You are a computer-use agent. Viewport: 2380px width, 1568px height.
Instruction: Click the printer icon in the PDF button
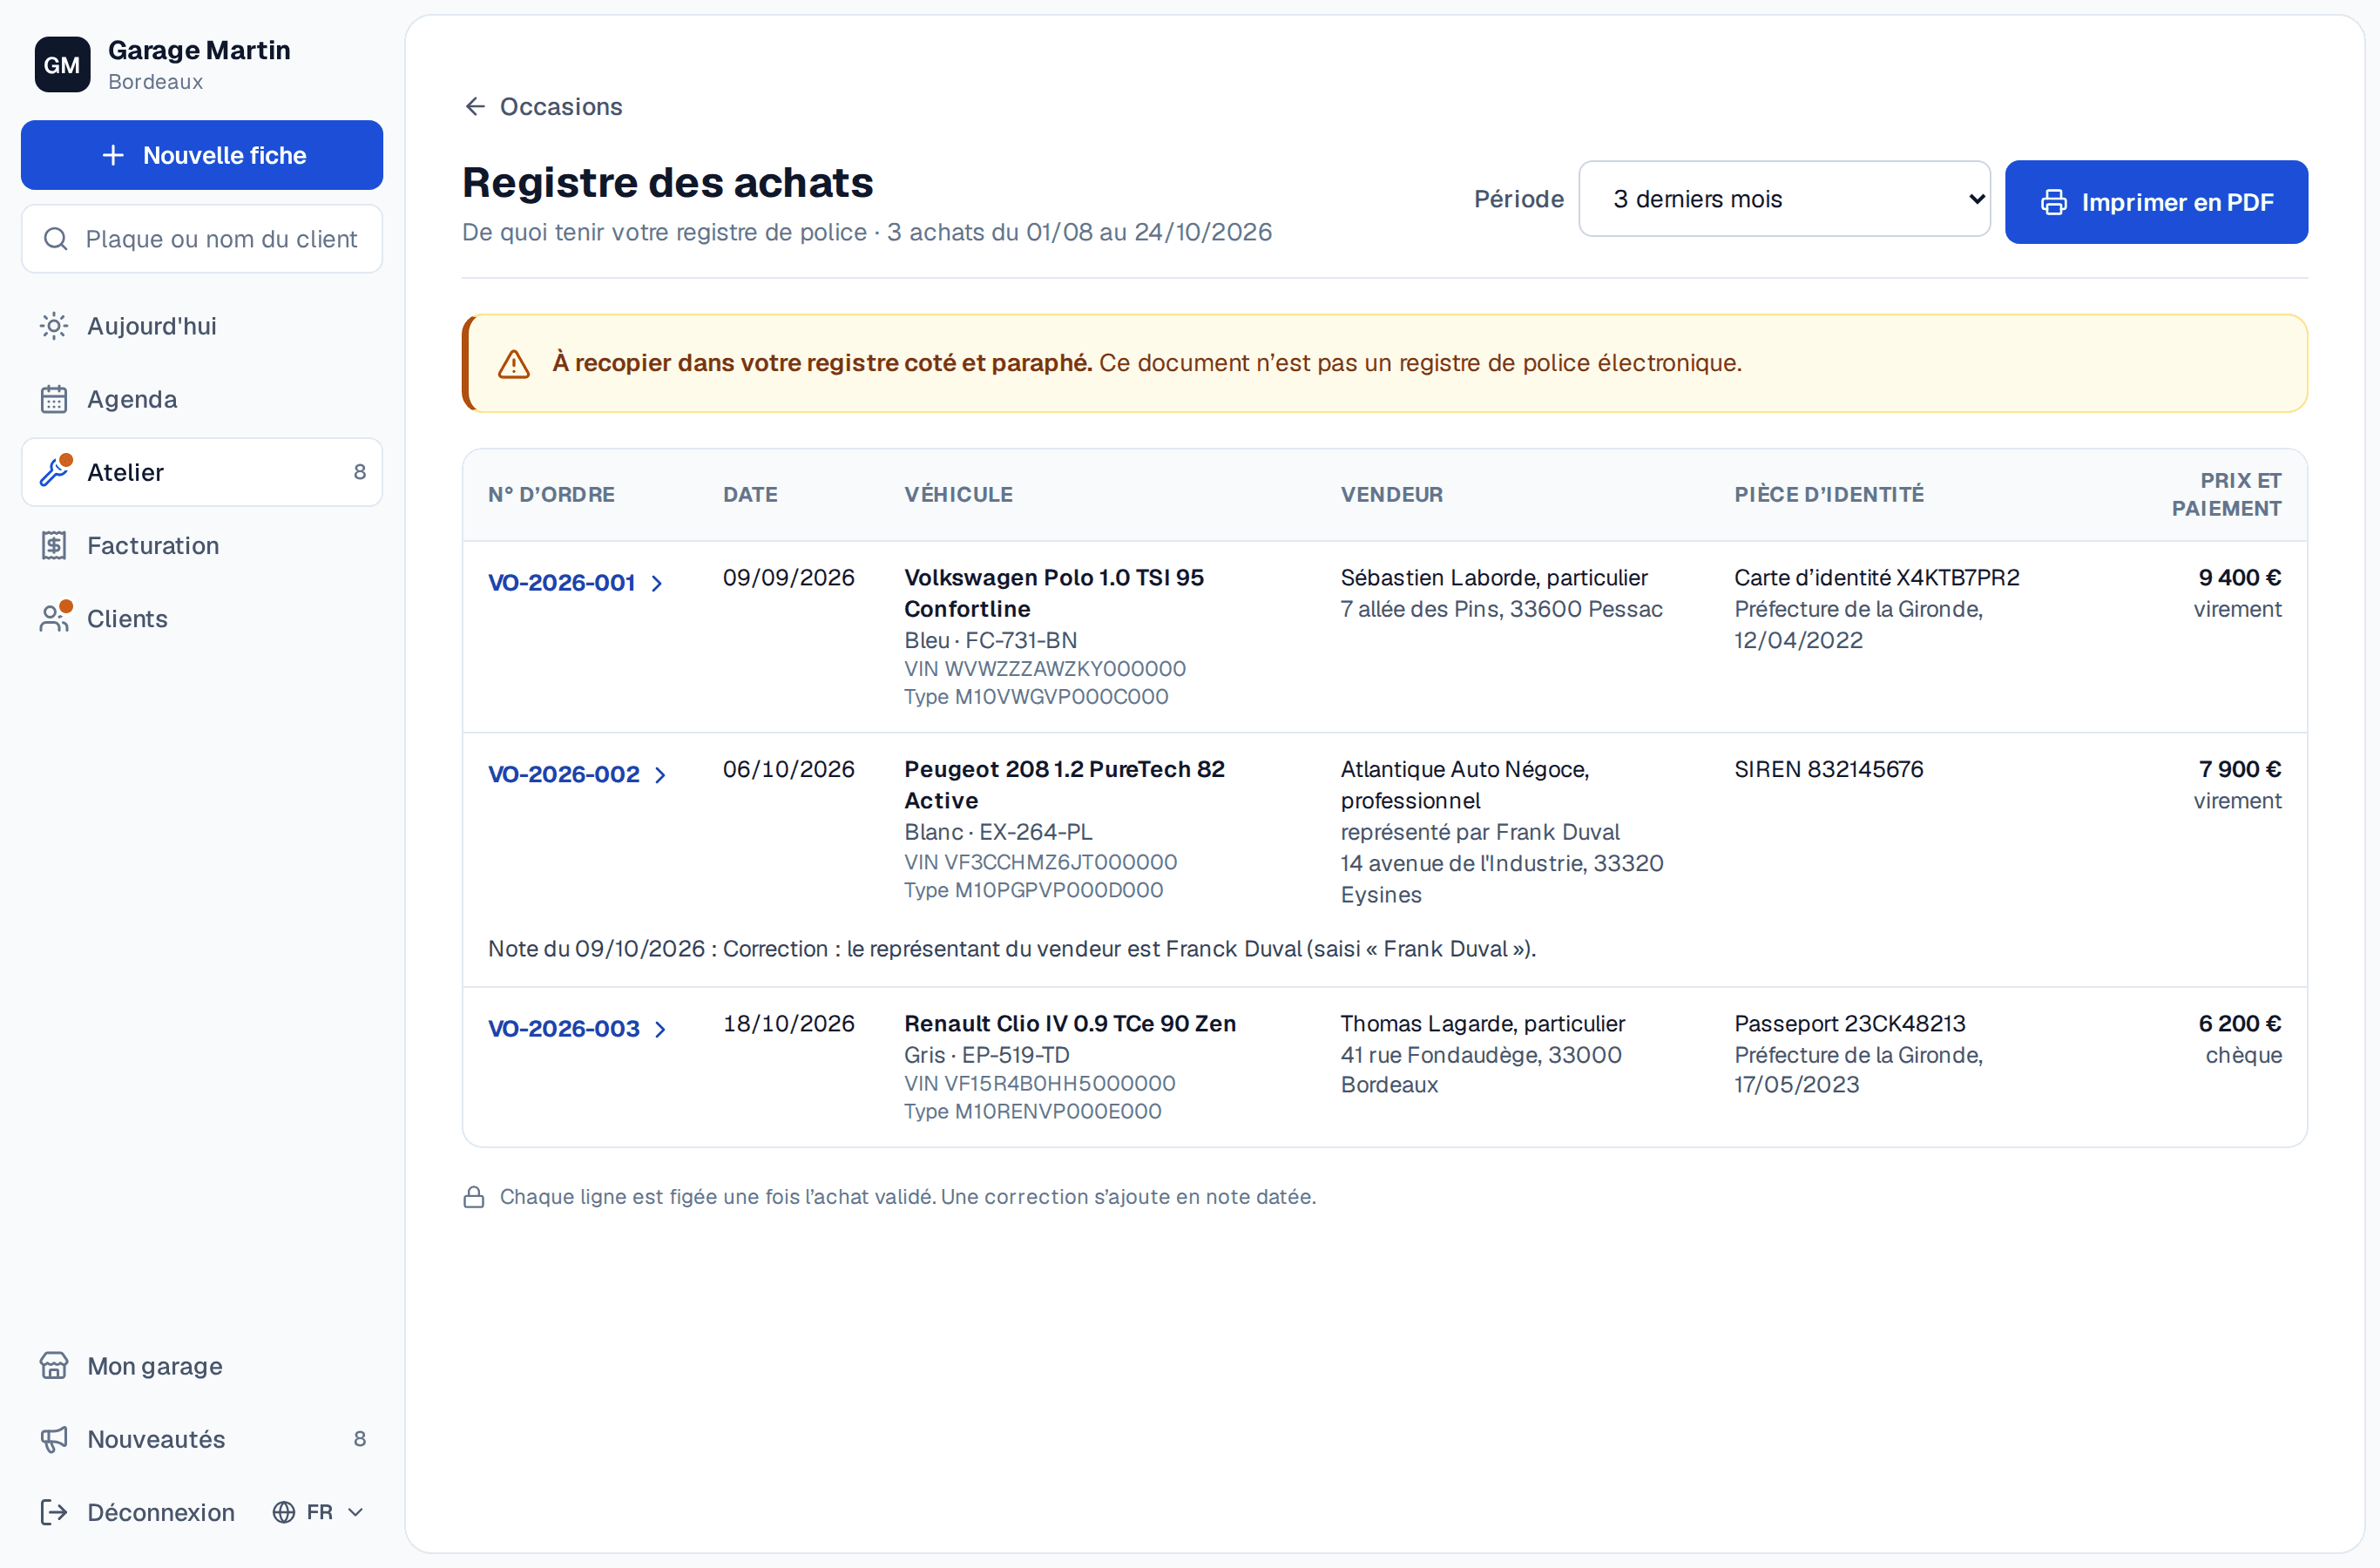pos(2054,202)
